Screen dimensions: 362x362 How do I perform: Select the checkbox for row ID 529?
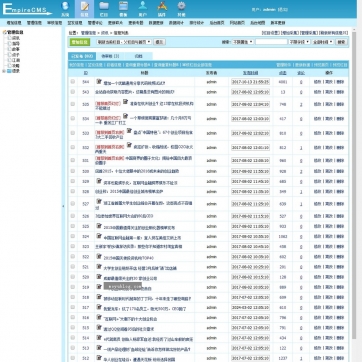73,181
